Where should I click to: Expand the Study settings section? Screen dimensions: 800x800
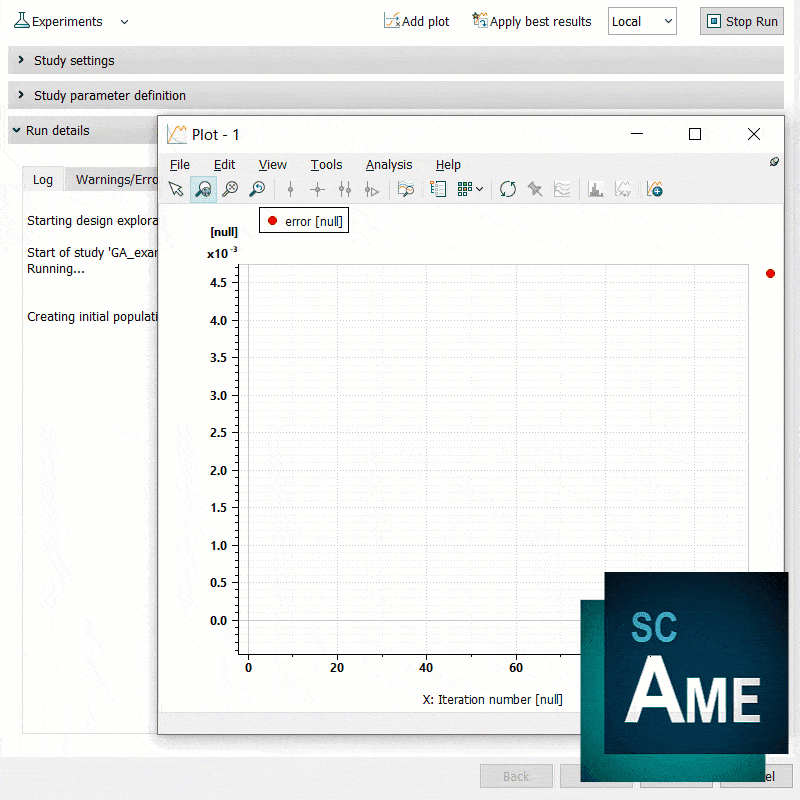click(x=21, y=60)
